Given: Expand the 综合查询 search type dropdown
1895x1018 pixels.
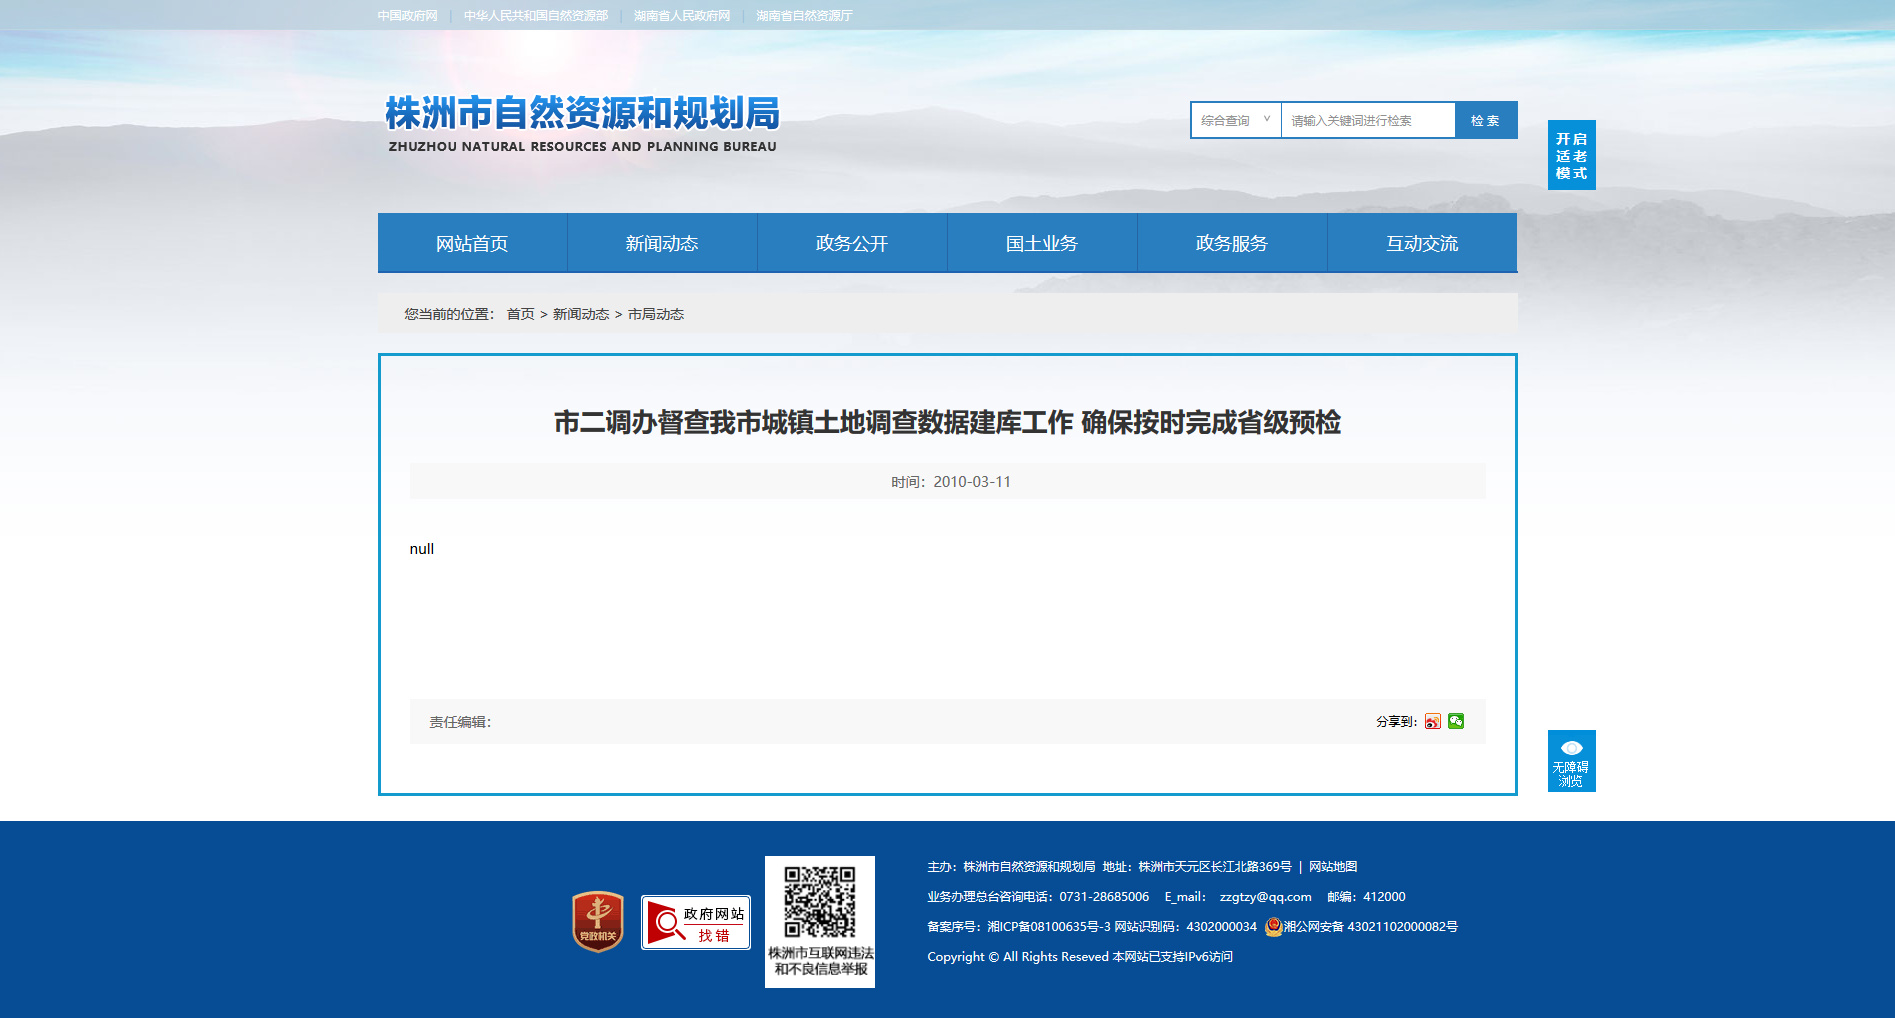Looking at the screenshot, I should pos(1235,120).
